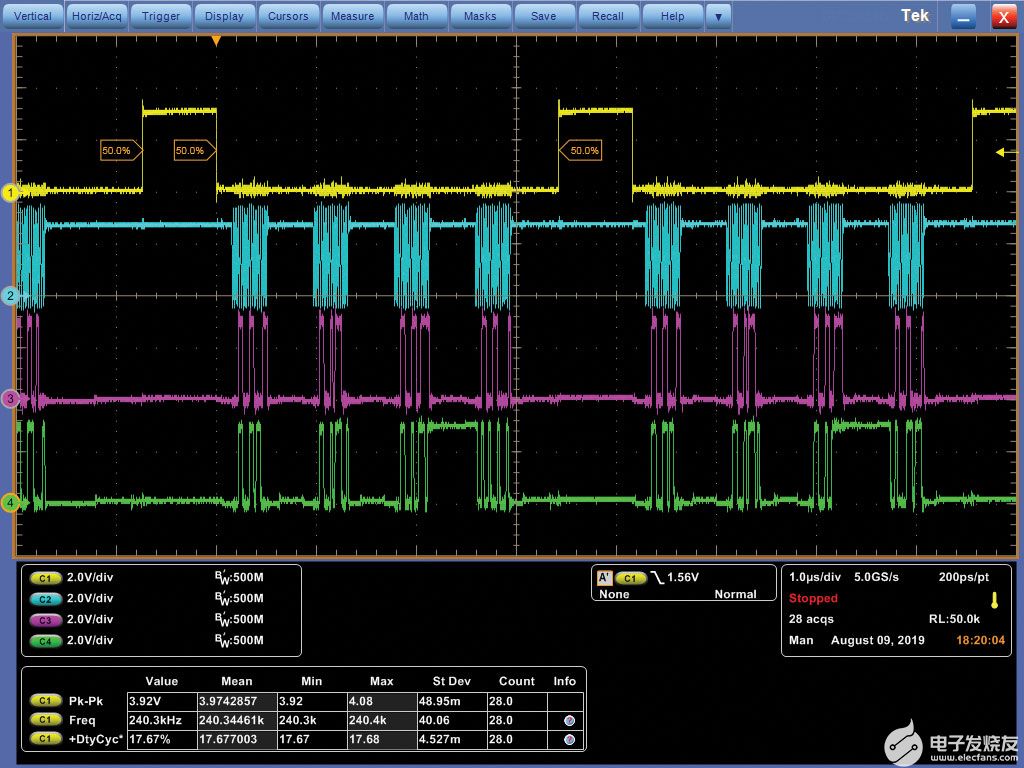Open the Vertical menu
This screenshot has height=768, width=1024.
pos(33,16)
